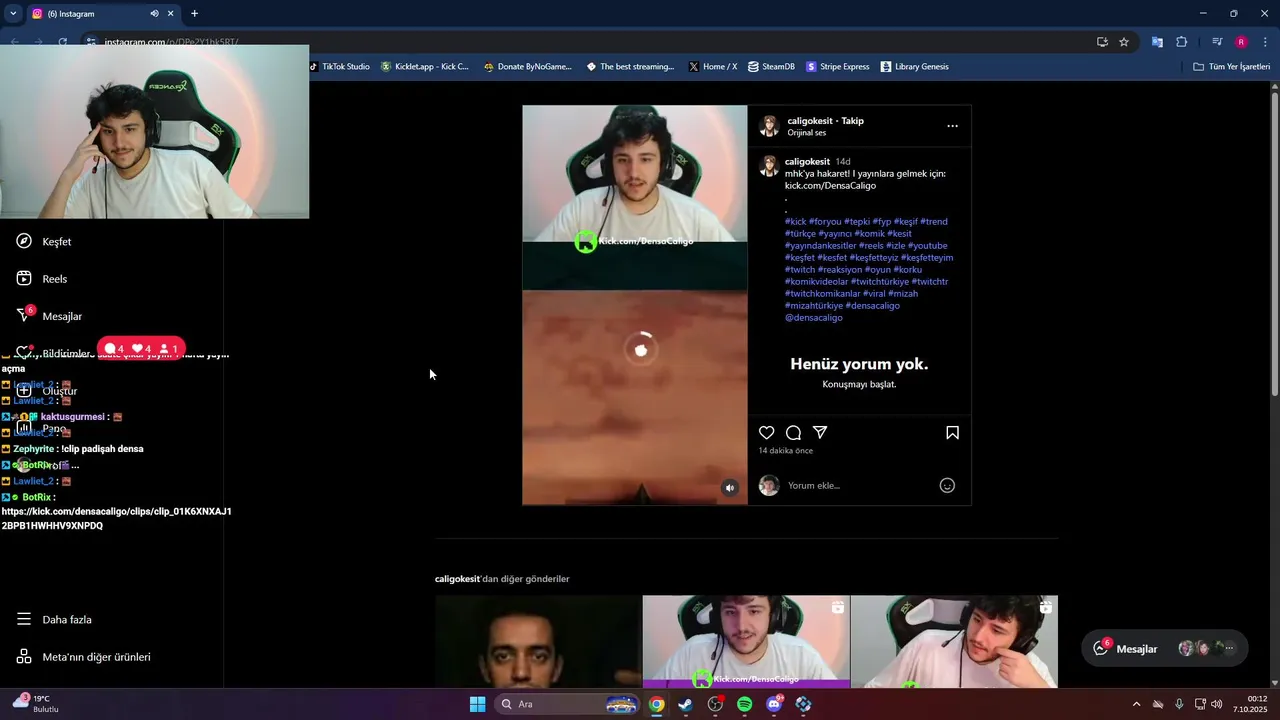Open caligokesit profile from post header

point(809,121)
